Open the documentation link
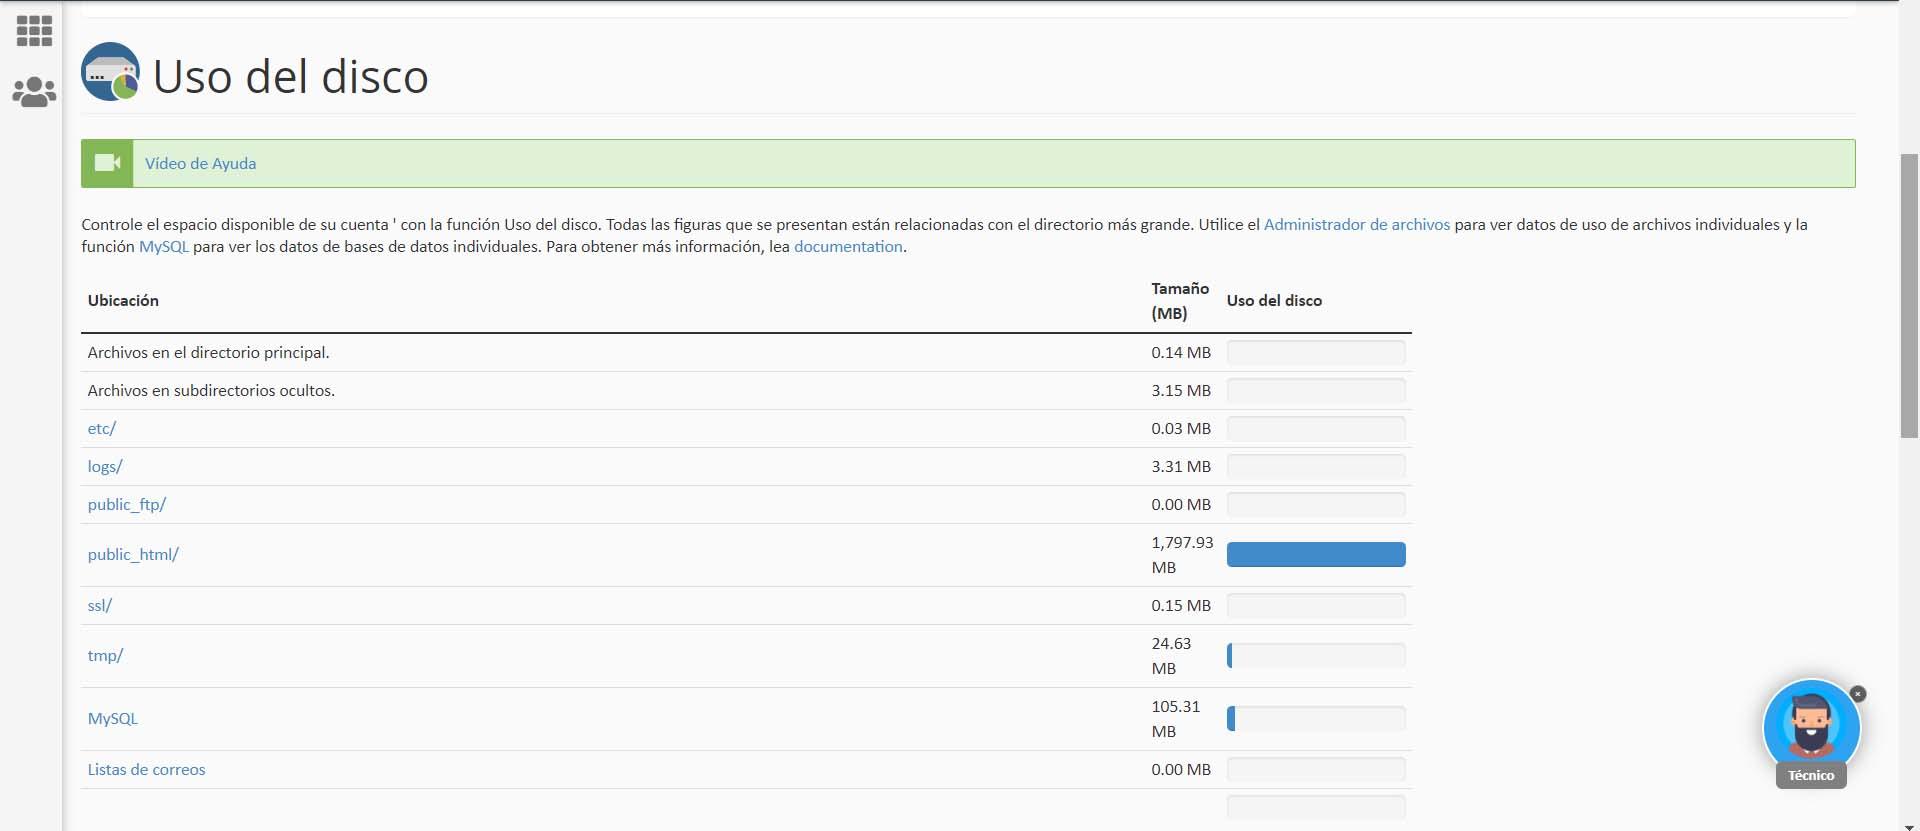1920x831 pixels. [x=847, y=247]
